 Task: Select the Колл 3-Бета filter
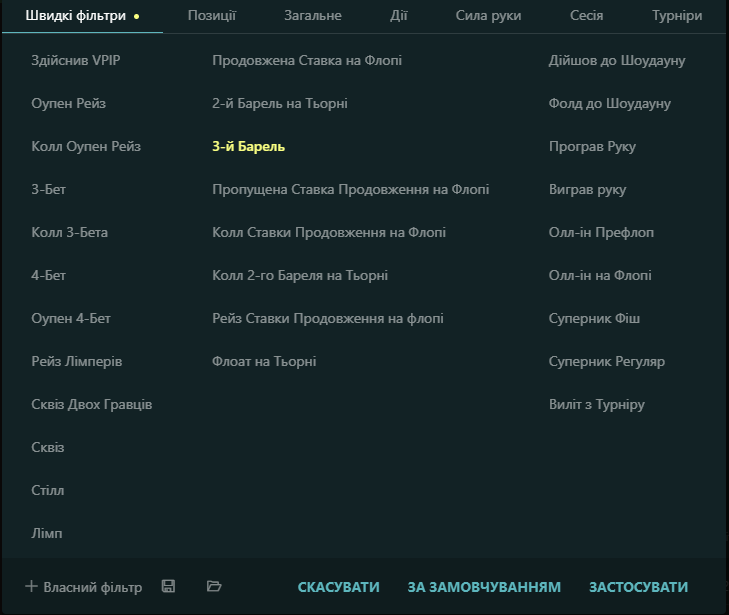(70, 232)
